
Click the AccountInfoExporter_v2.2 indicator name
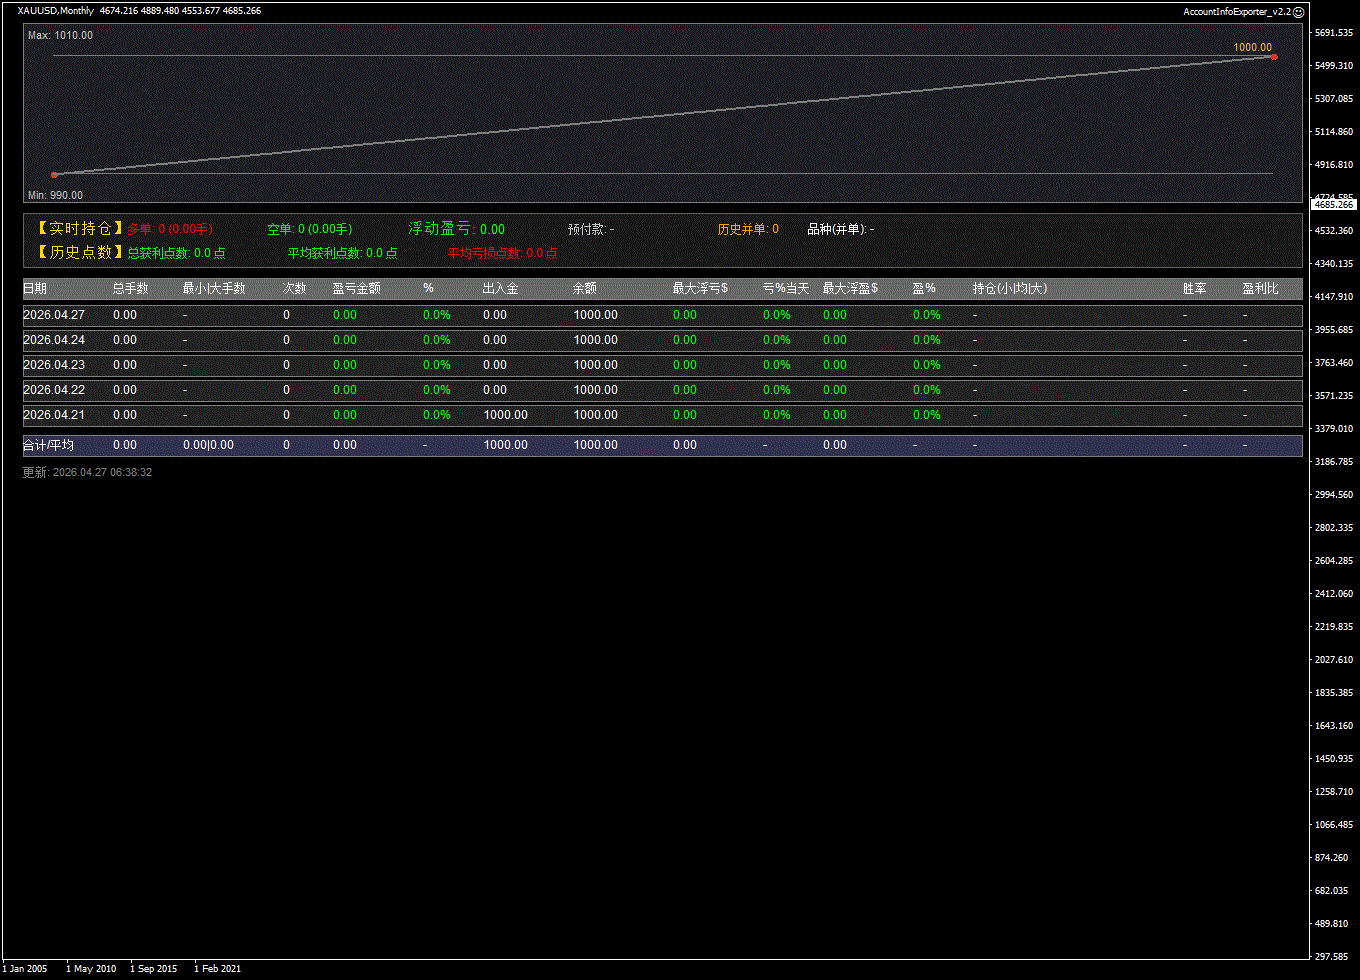(1236, 12)
